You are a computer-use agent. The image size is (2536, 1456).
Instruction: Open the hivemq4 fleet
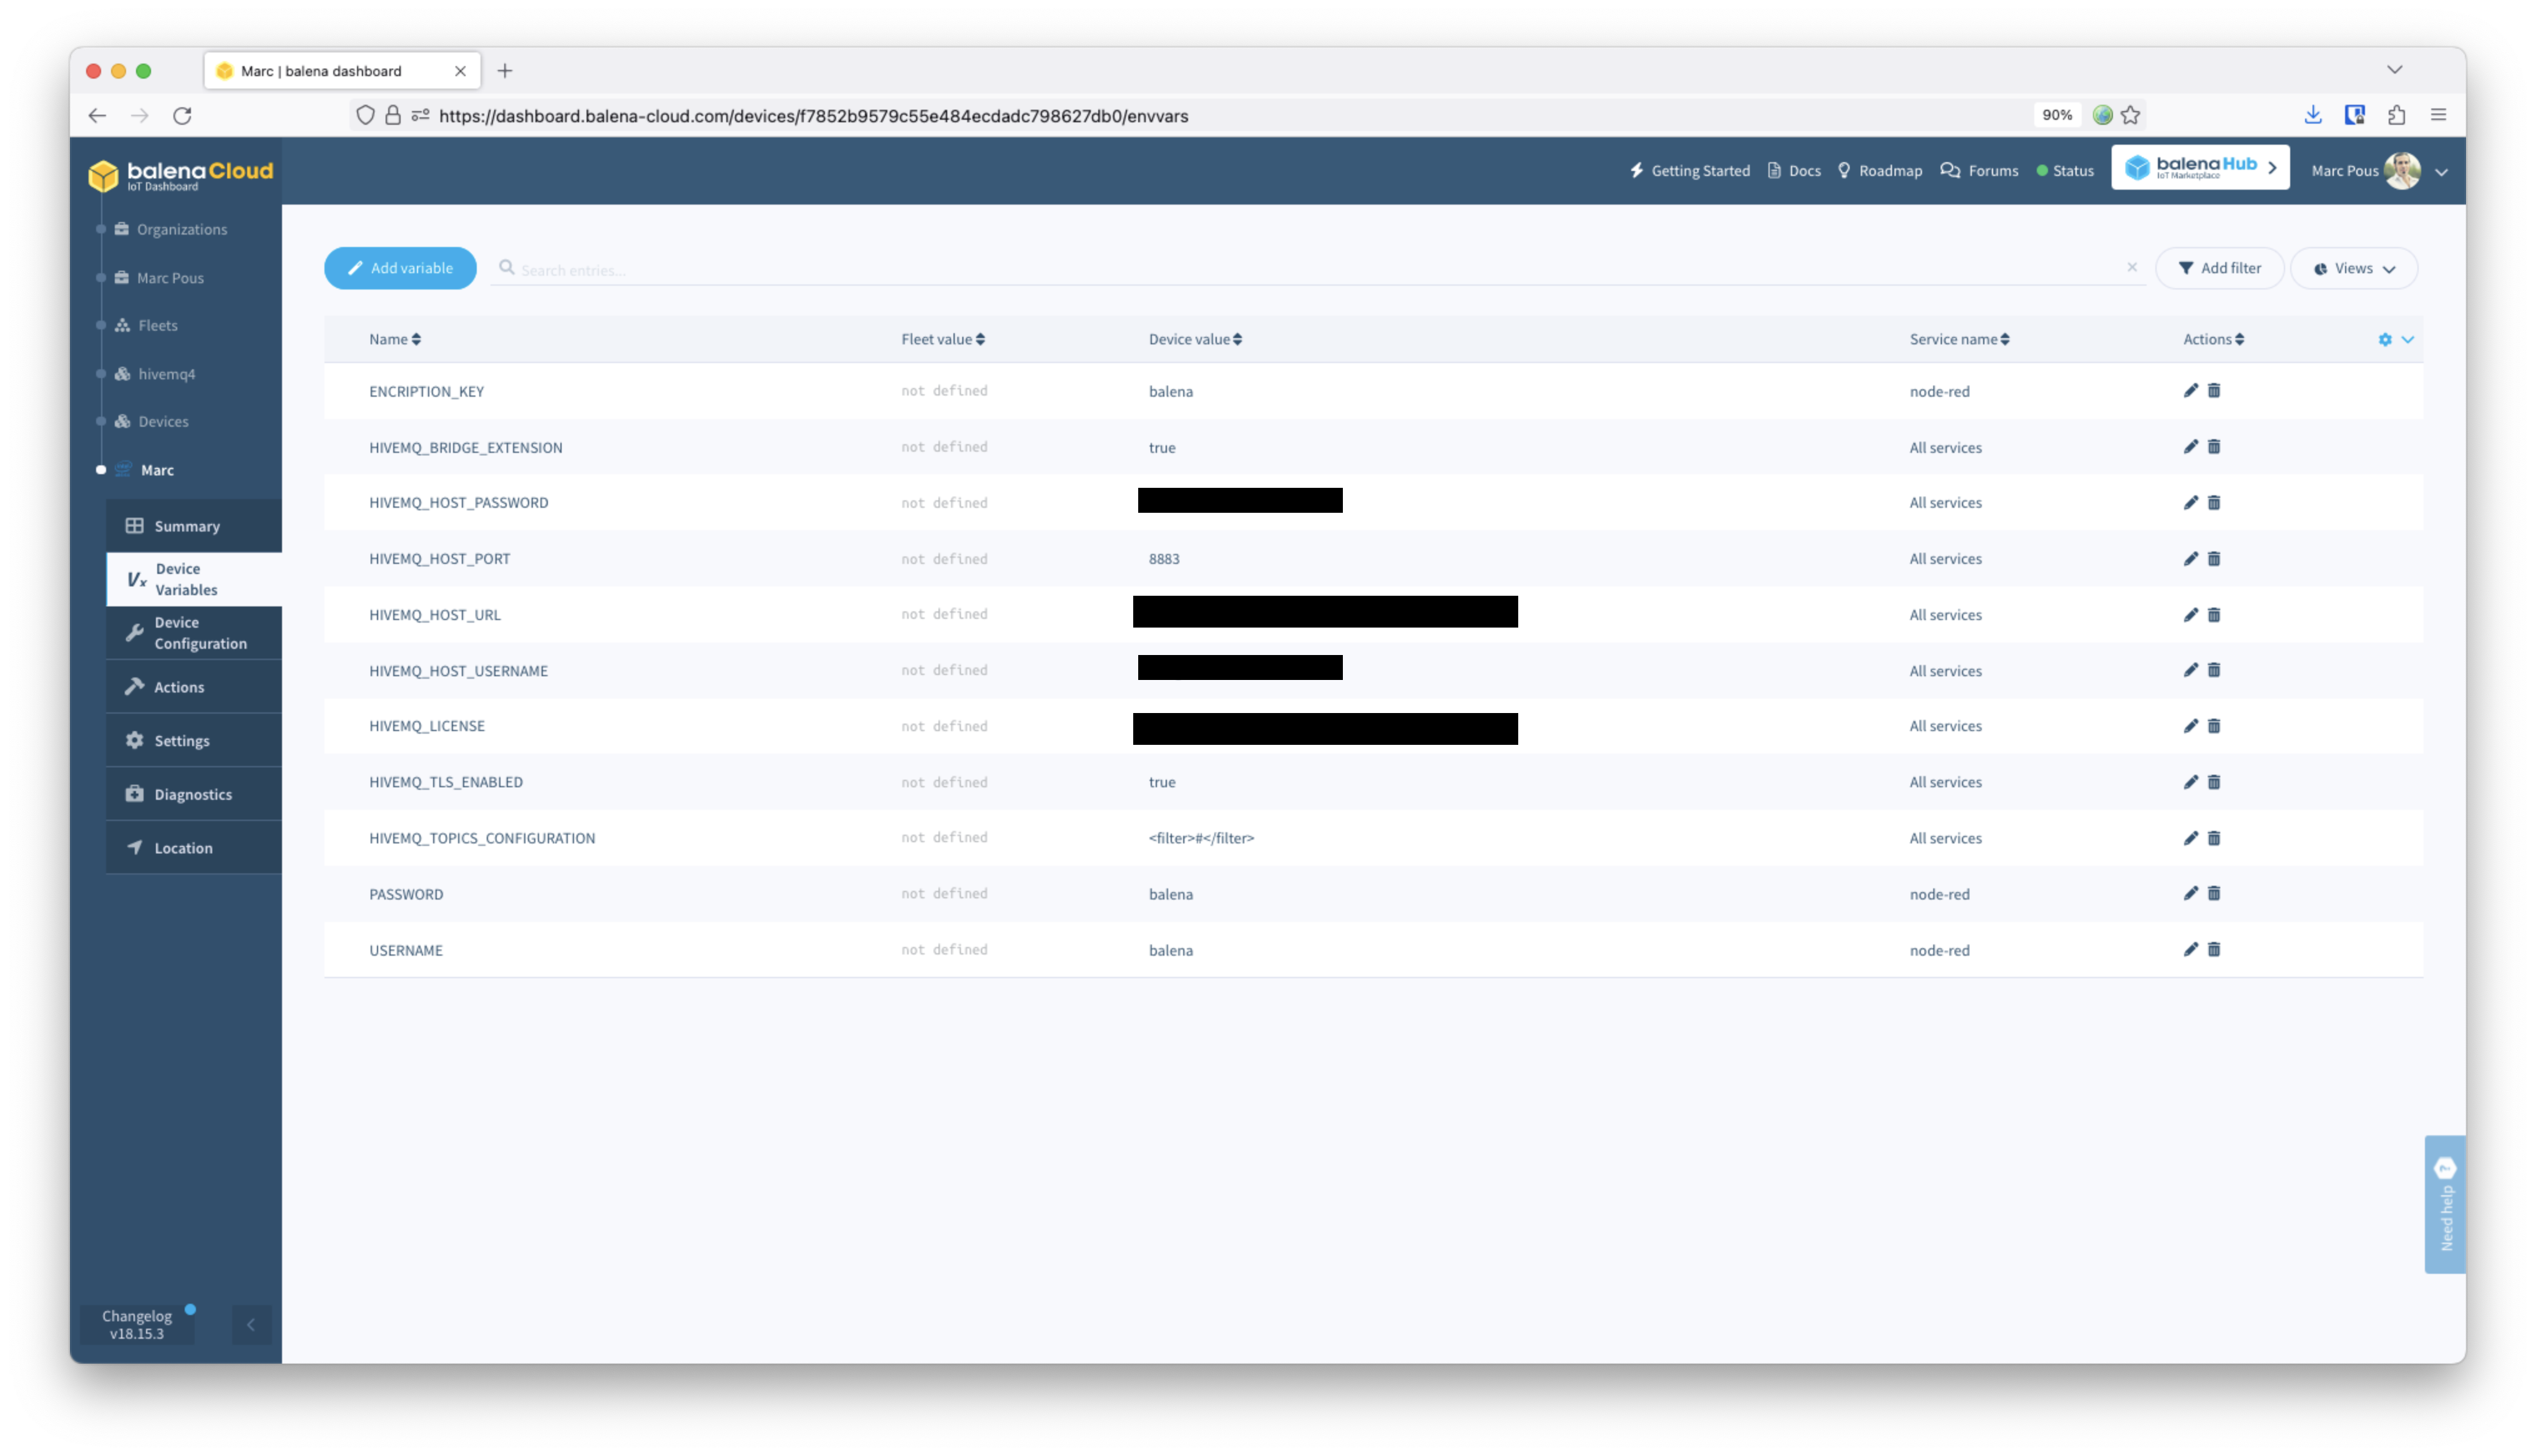166,374
